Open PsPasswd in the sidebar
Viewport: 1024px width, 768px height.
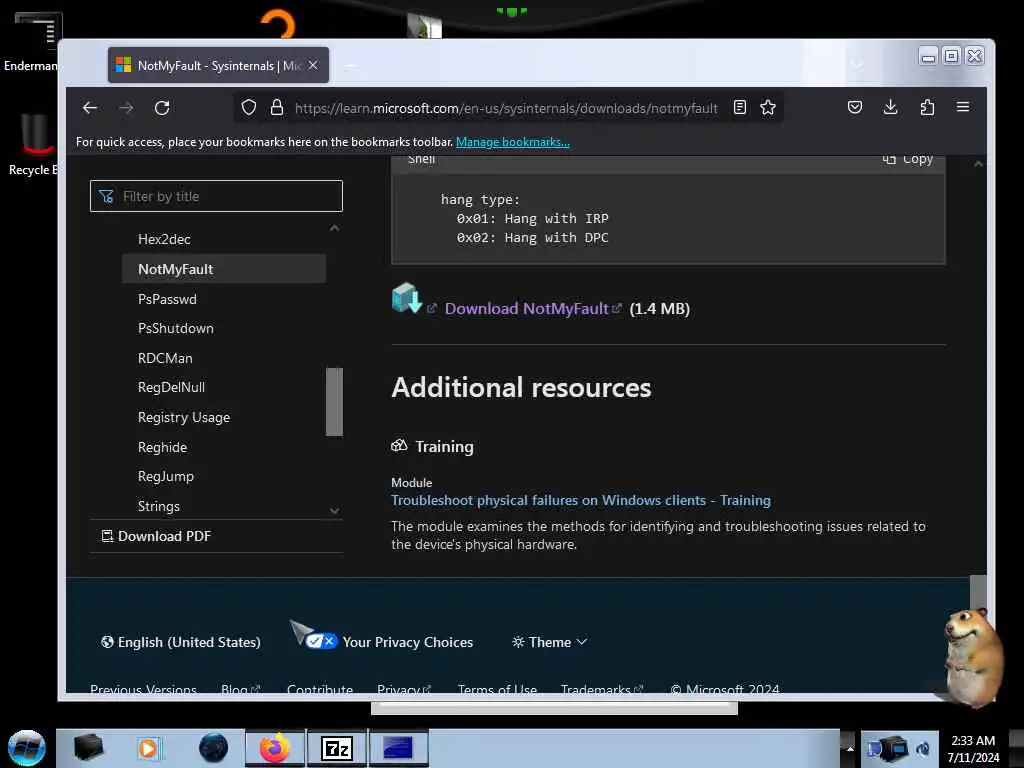pyautogui.click(x=167, y=299)
